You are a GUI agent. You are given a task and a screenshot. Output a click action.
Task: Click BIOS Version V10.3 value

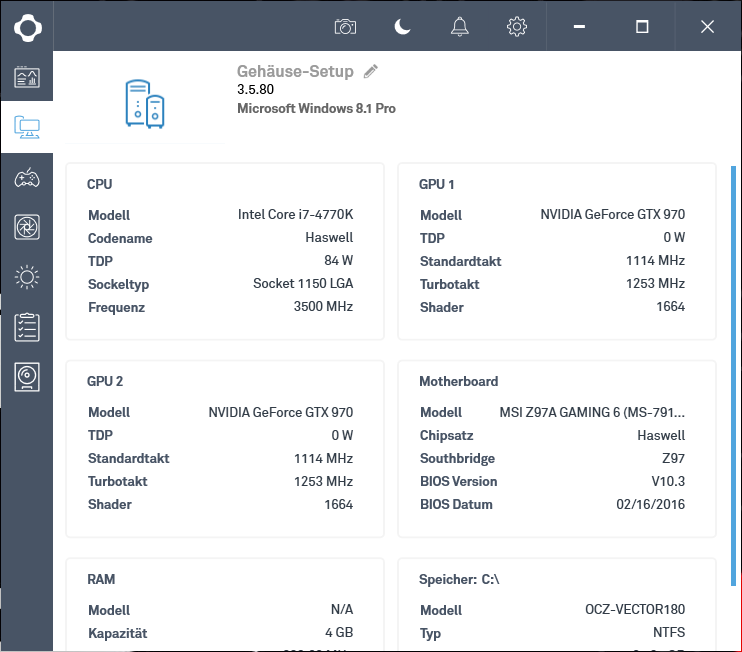[668, 481]
